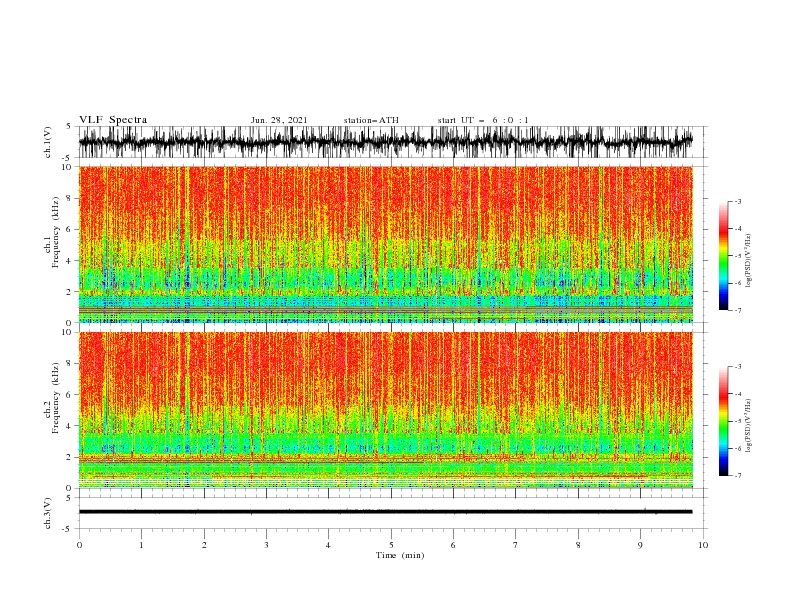Pick the ch.1 PSD color scale bar
This screenshot has width=792, height=612.
tap(723, 256)
